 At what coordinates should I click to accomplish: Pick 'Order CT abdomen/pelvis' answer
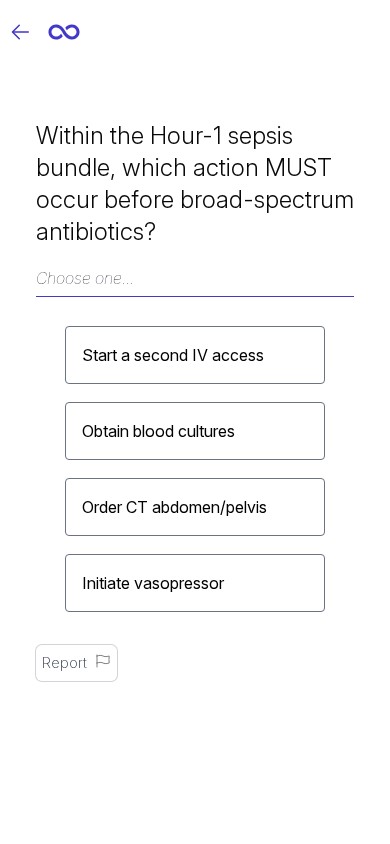[x=195, y=507]
